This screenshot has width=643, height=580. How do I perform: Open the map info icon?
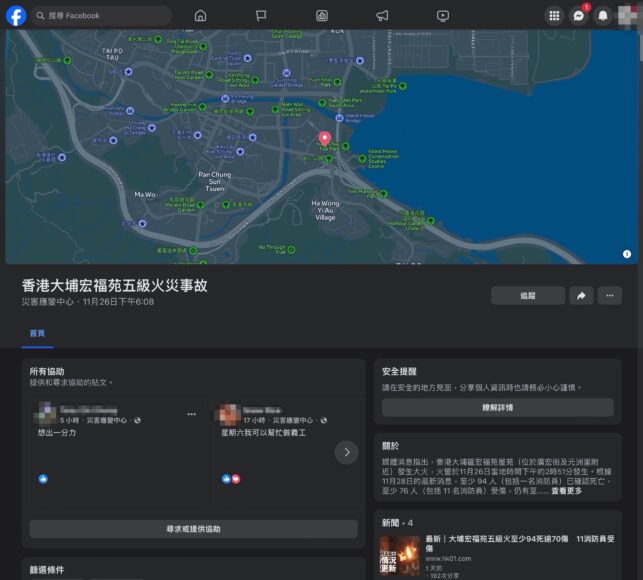pyautogui.click(x=627, y=254)
